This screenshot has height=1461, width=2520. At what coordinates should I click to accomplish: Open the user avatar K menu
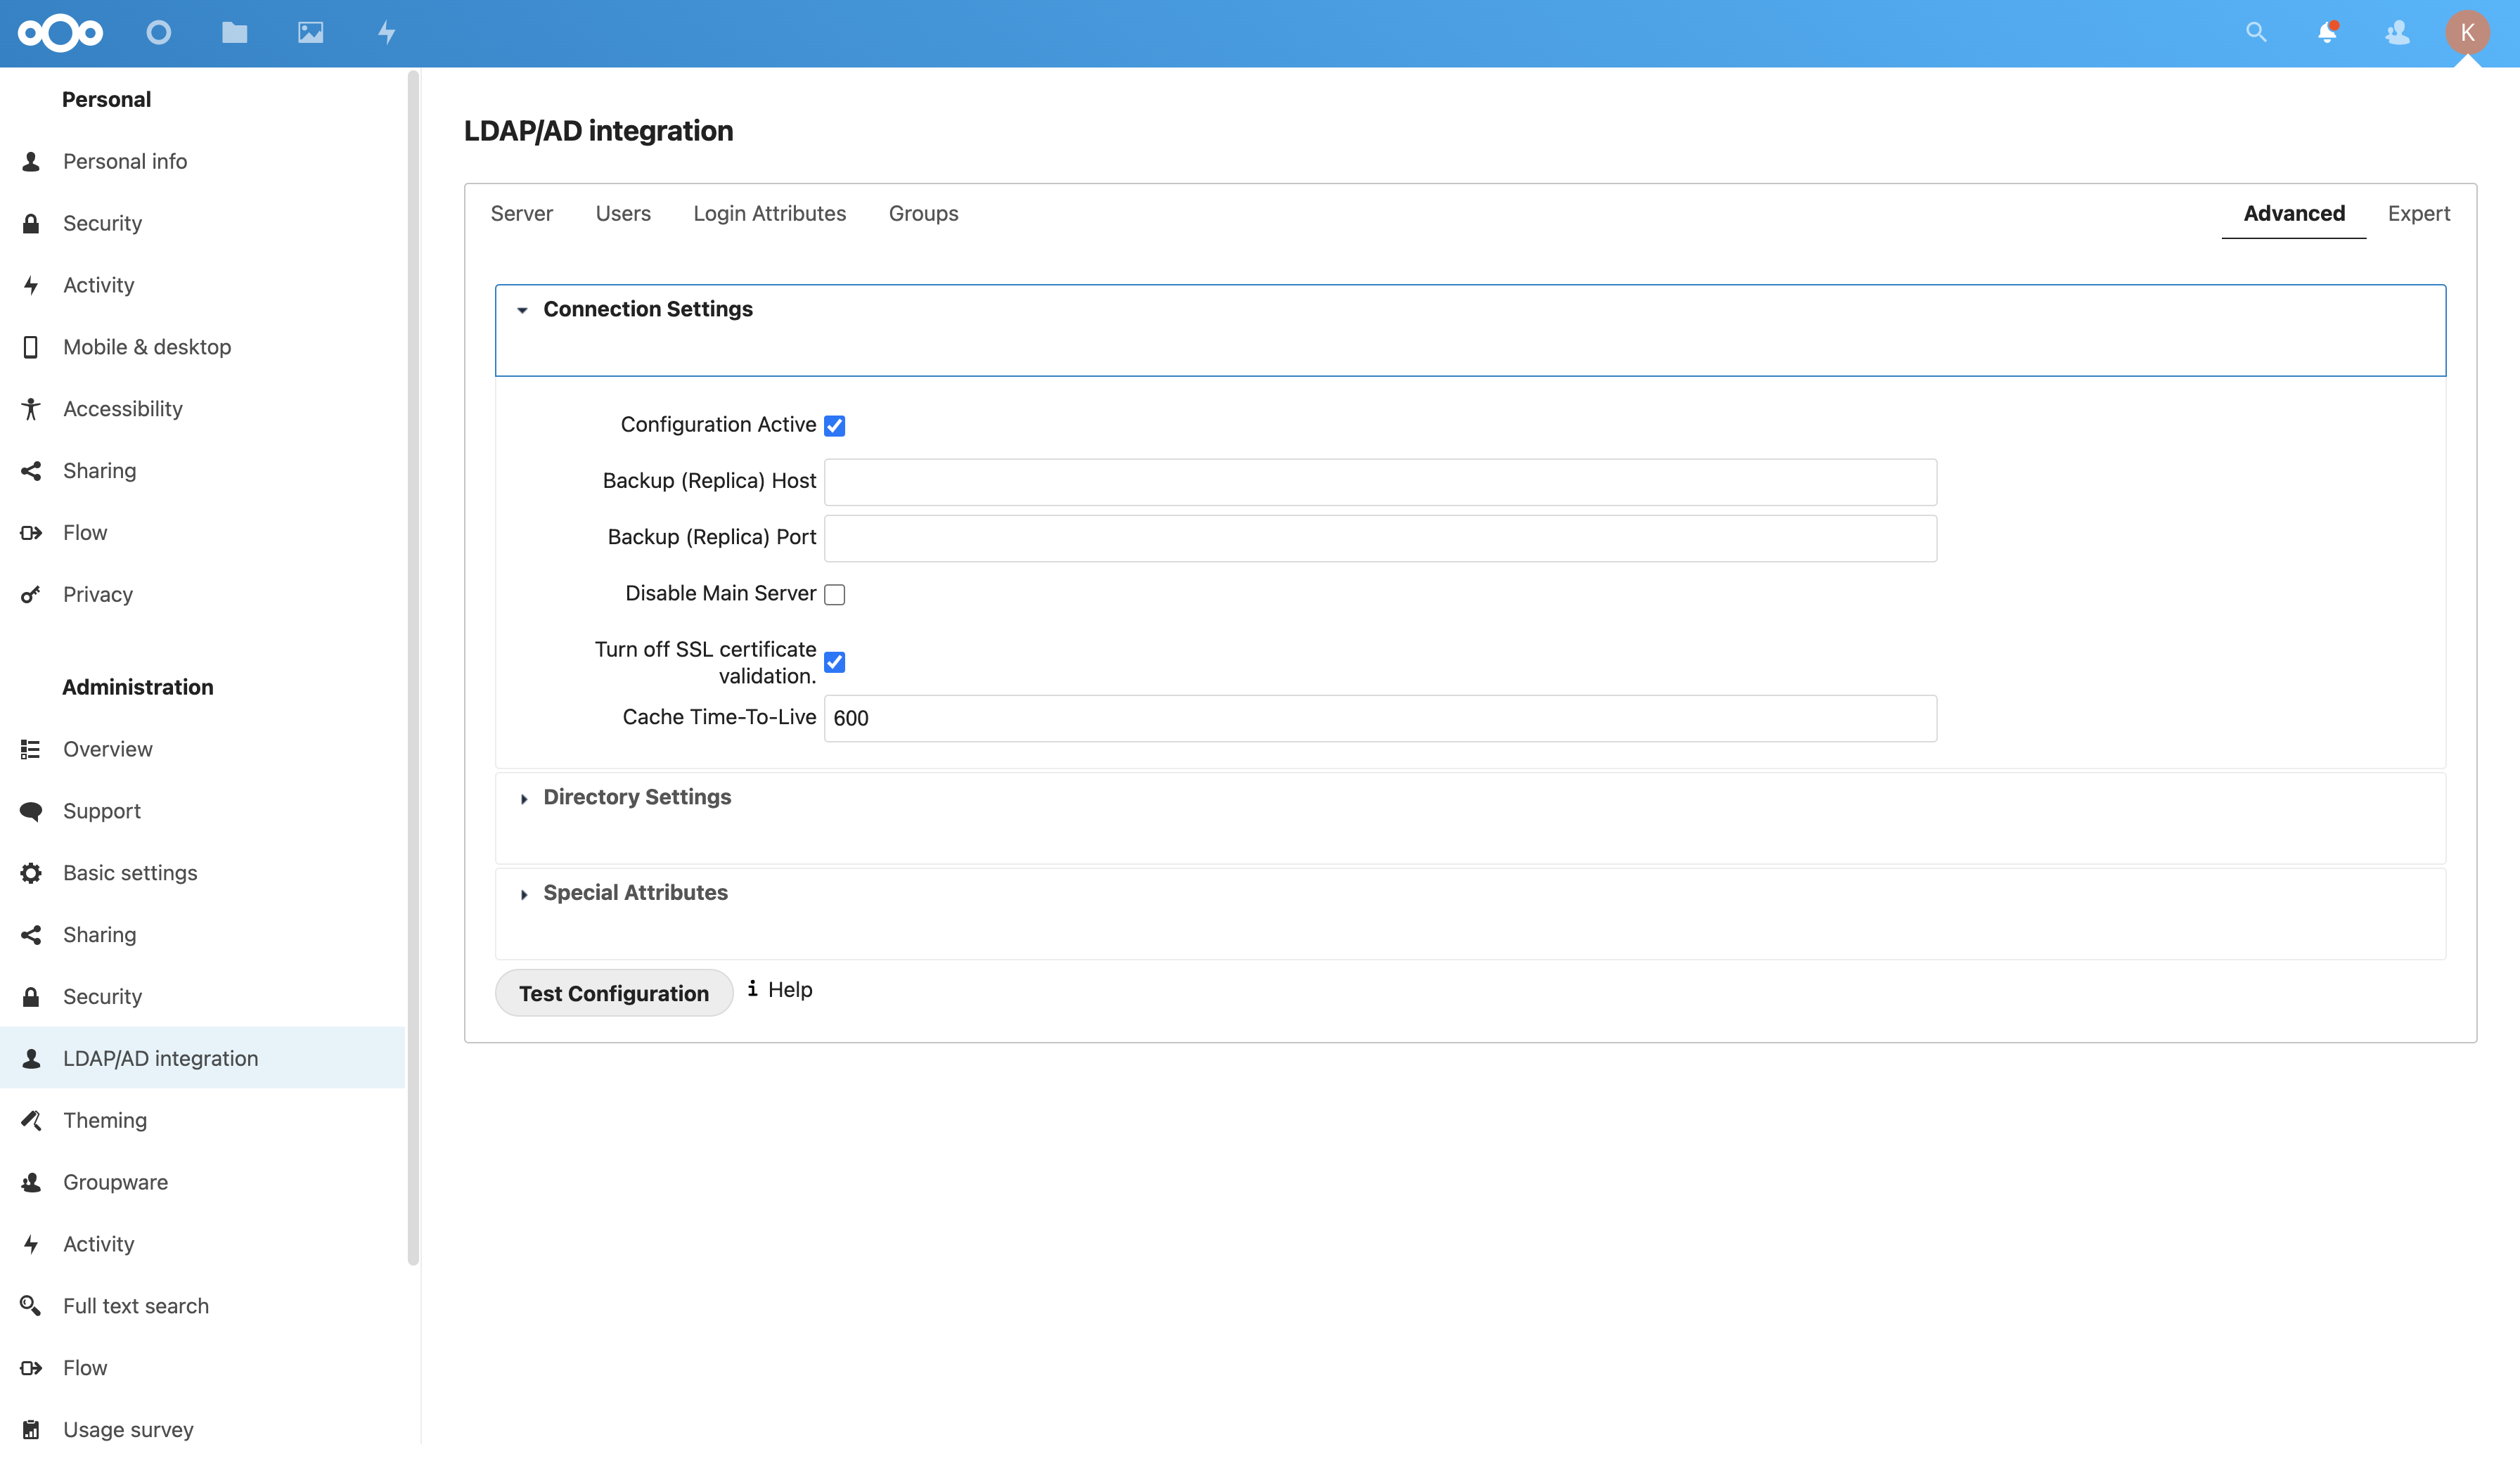[x=2467, y=33]
